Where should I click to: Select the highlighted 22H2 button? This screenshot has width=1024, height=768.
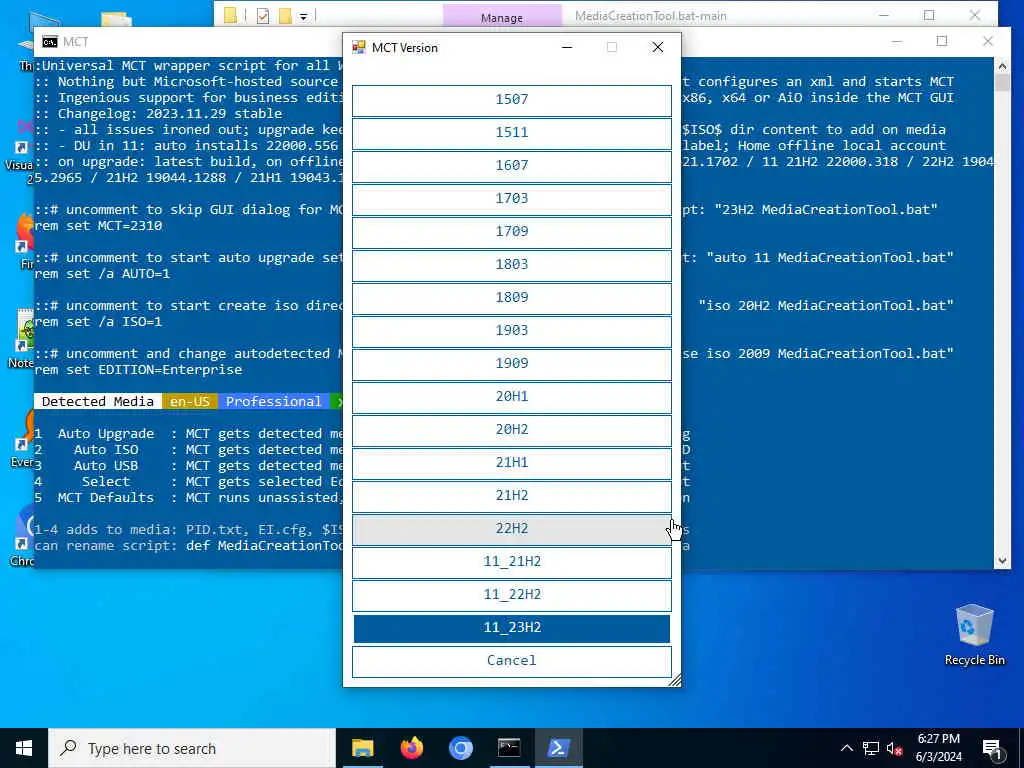click(511, 529)
